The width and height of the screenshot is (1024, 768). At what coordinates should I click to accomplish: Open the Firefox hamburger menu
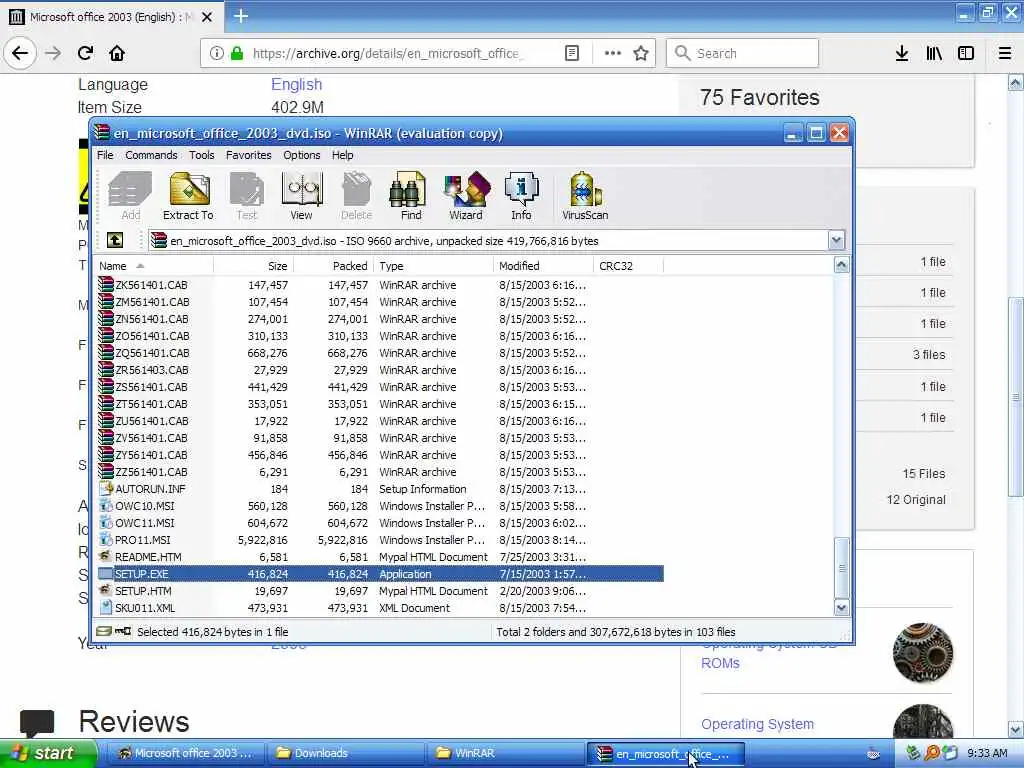click(x=1005, y=53)
